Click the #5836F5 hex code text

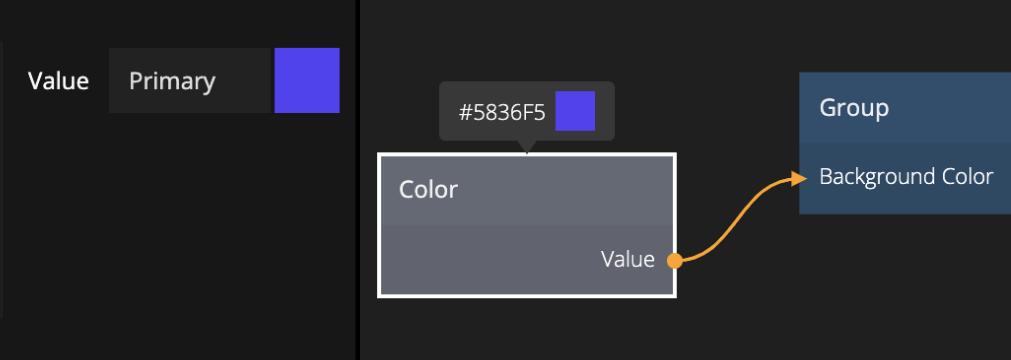(502, 113)
